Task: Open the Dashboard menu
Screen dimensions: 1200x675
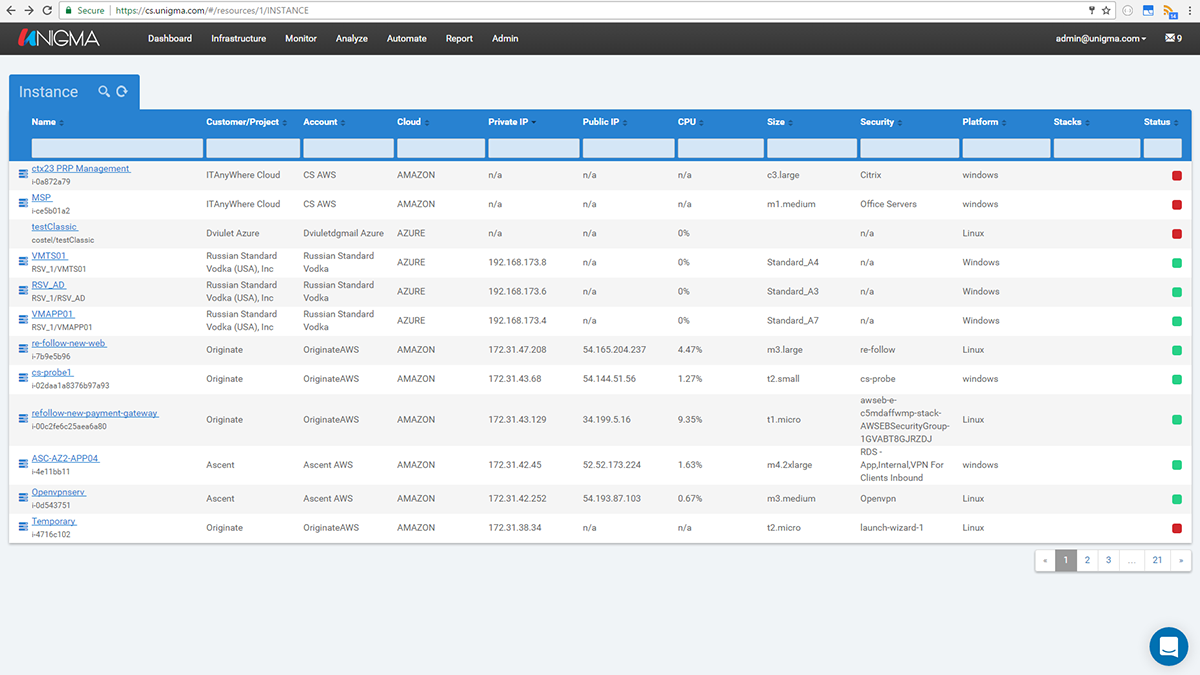Action: click(170, 38)
